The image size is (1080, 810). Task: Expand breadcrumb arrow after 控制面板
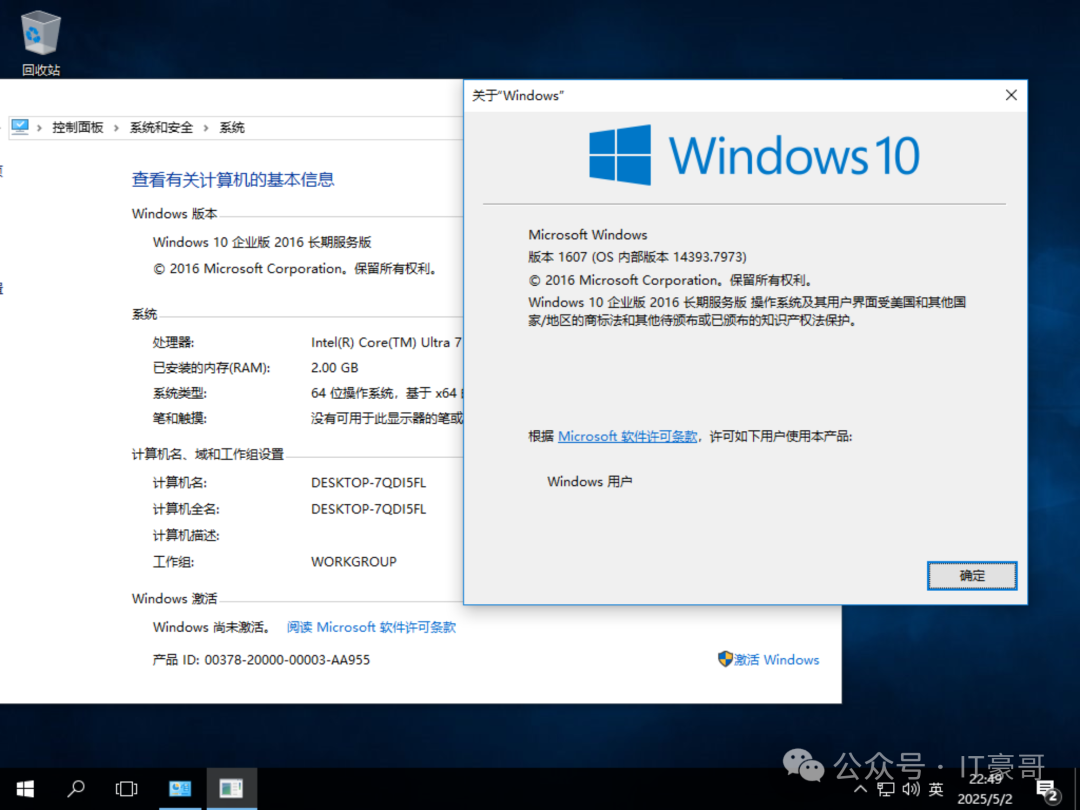(x=116, y=127)
